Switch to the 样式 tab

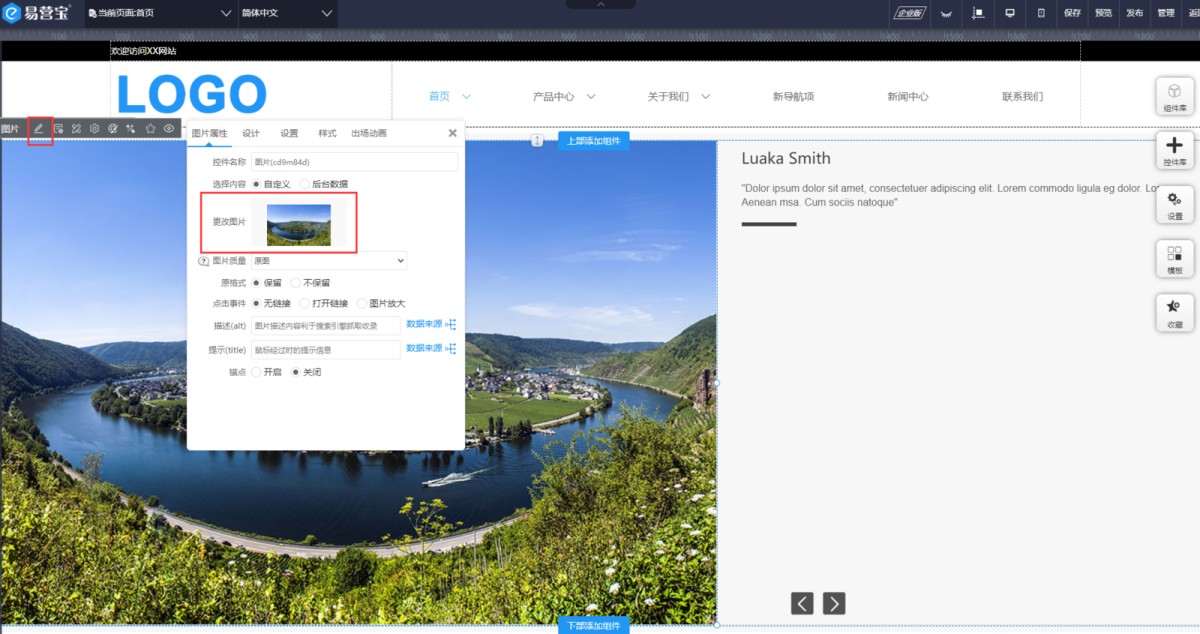[x=327, y=133]
